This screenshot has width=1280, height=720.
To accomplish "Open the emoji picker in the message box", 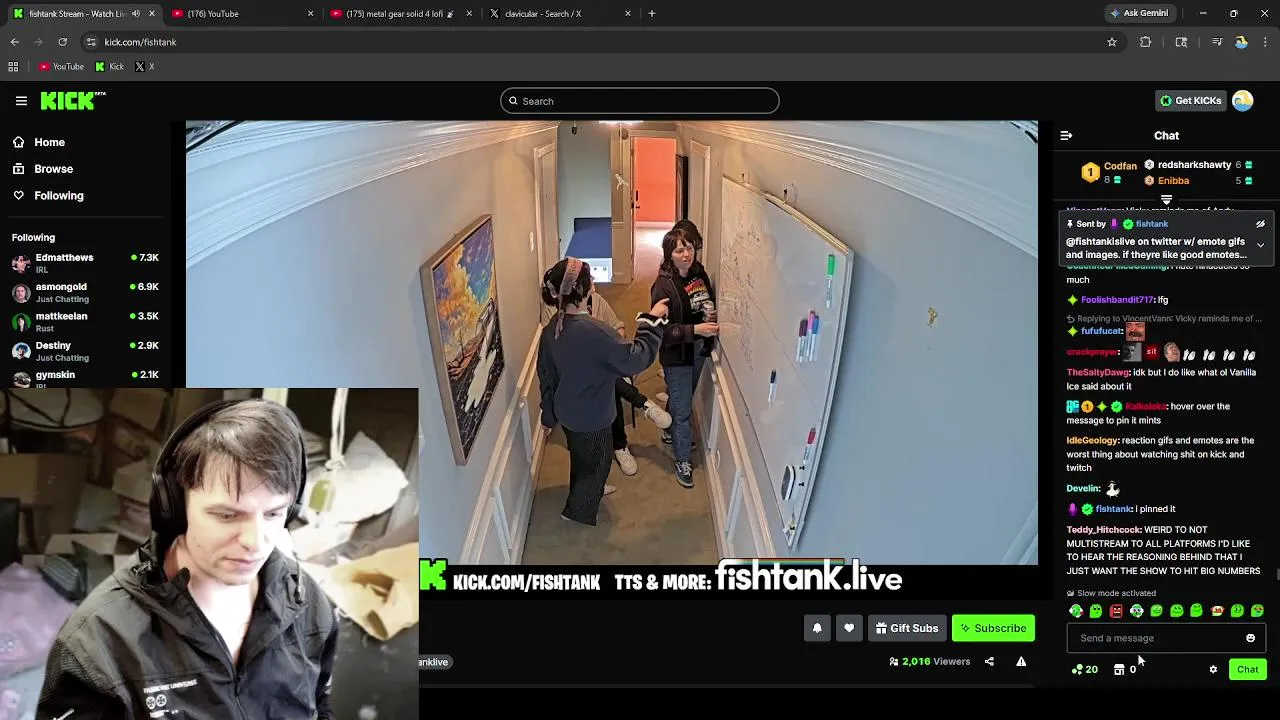I will pos(1250,638).
